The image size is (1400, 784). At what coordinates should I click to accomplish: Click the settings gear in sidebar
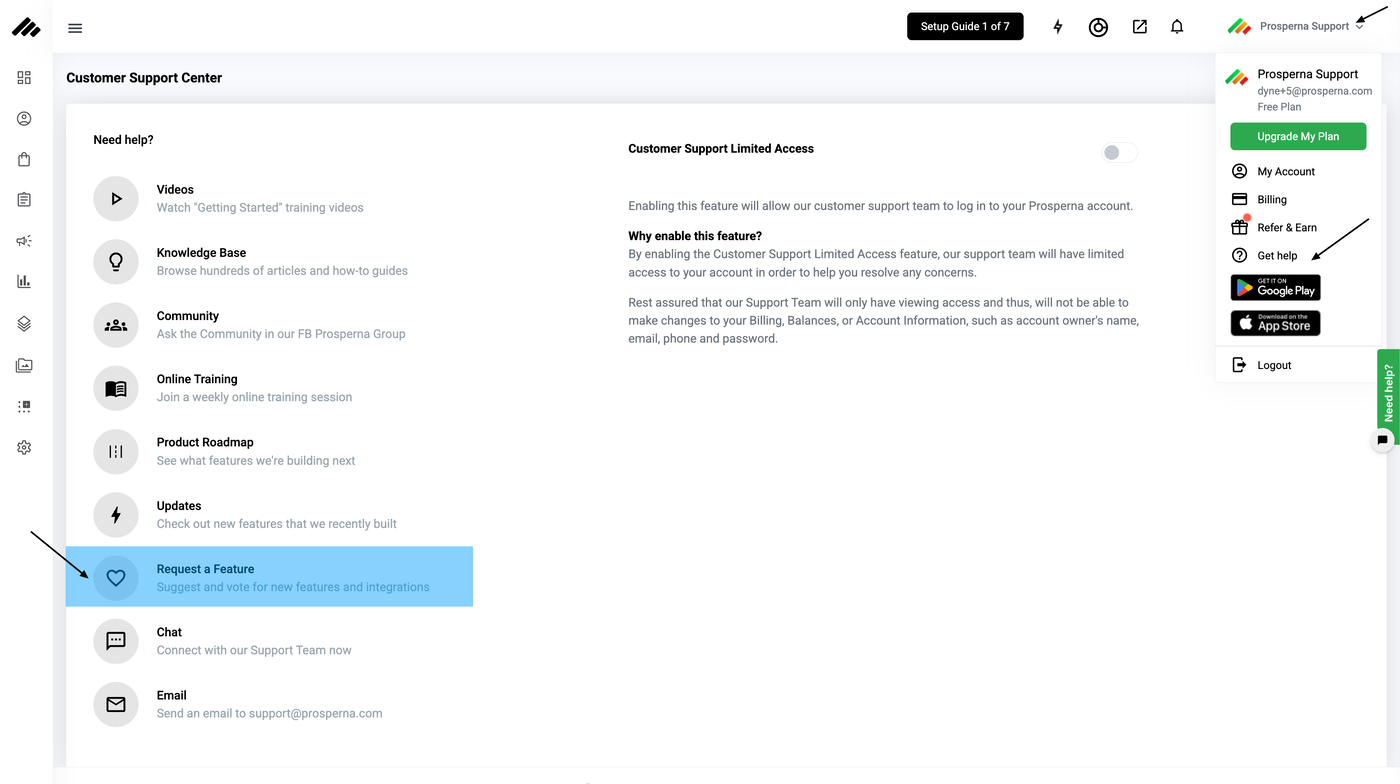(x=24, y=448)
